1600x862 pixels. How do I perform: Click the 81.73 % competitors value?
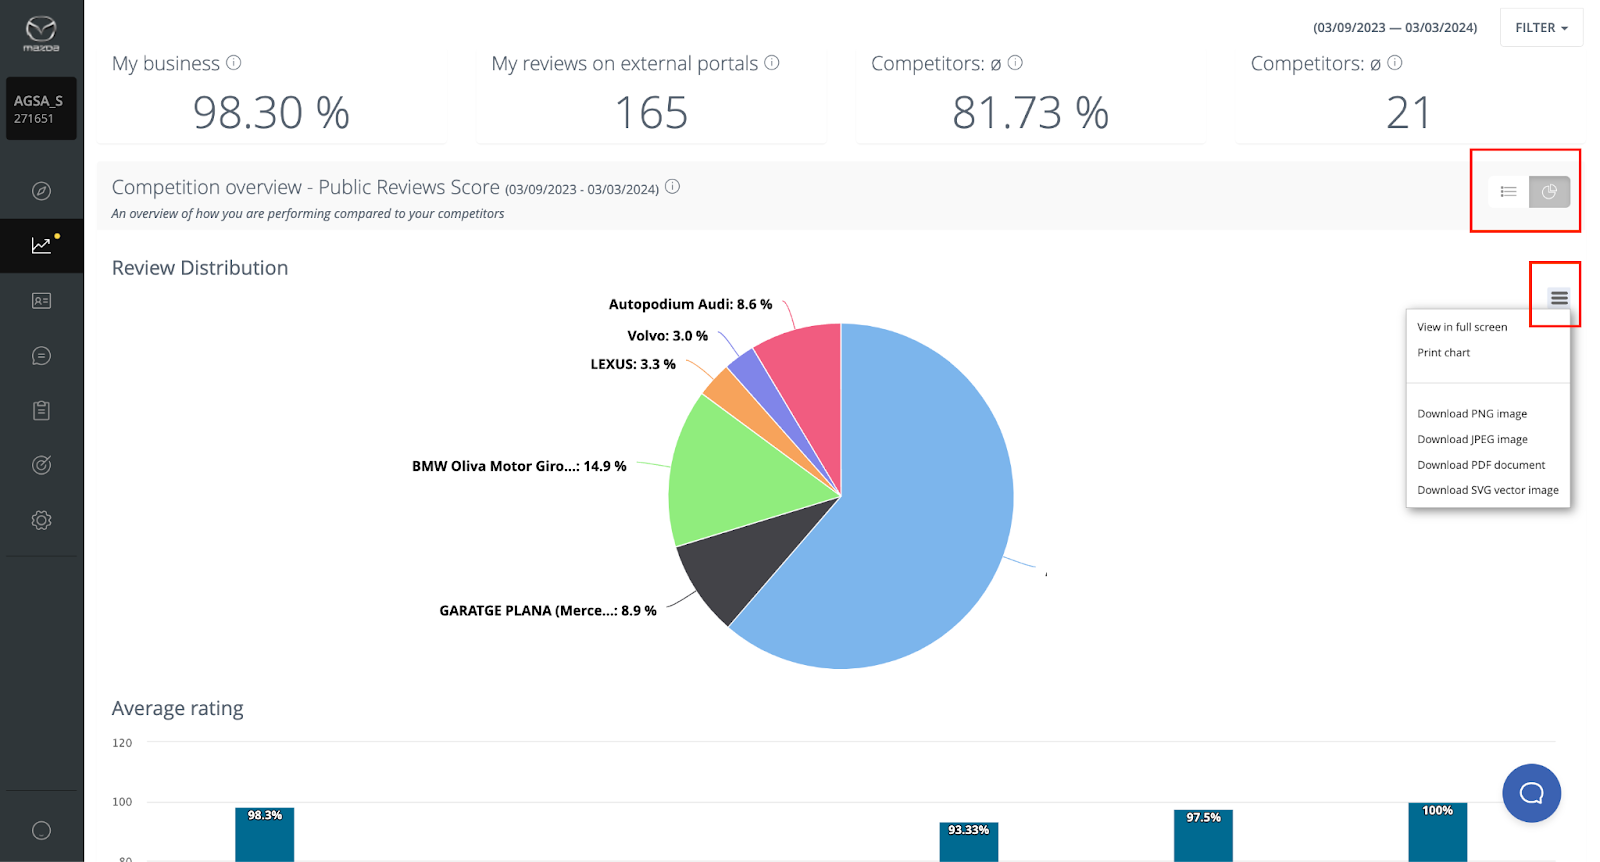coord(1030,113)
